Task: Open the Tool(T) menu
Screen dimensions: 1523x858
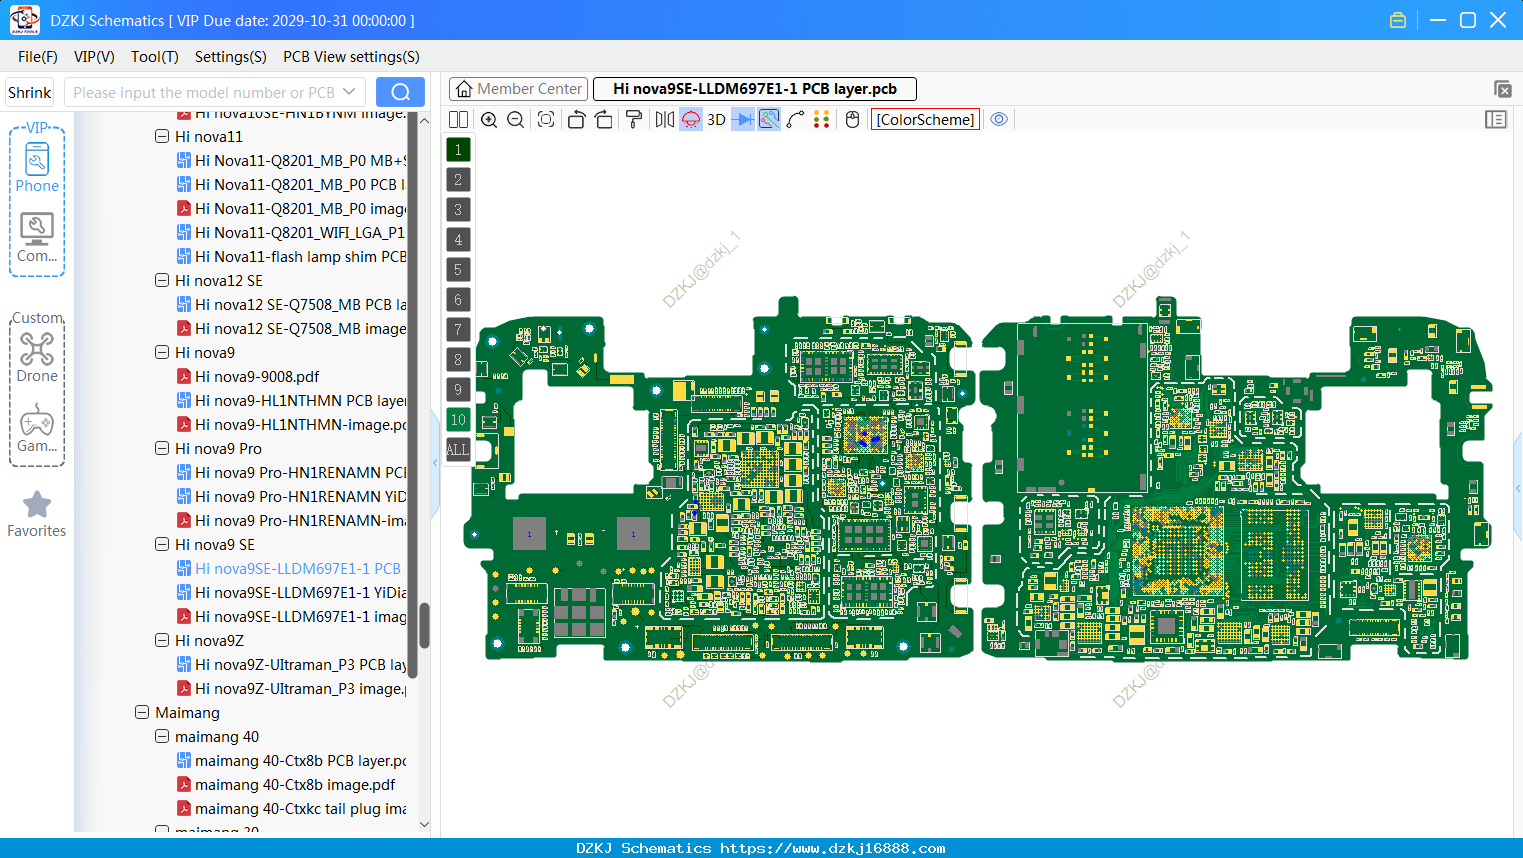Action: click(x=155, y=57)
